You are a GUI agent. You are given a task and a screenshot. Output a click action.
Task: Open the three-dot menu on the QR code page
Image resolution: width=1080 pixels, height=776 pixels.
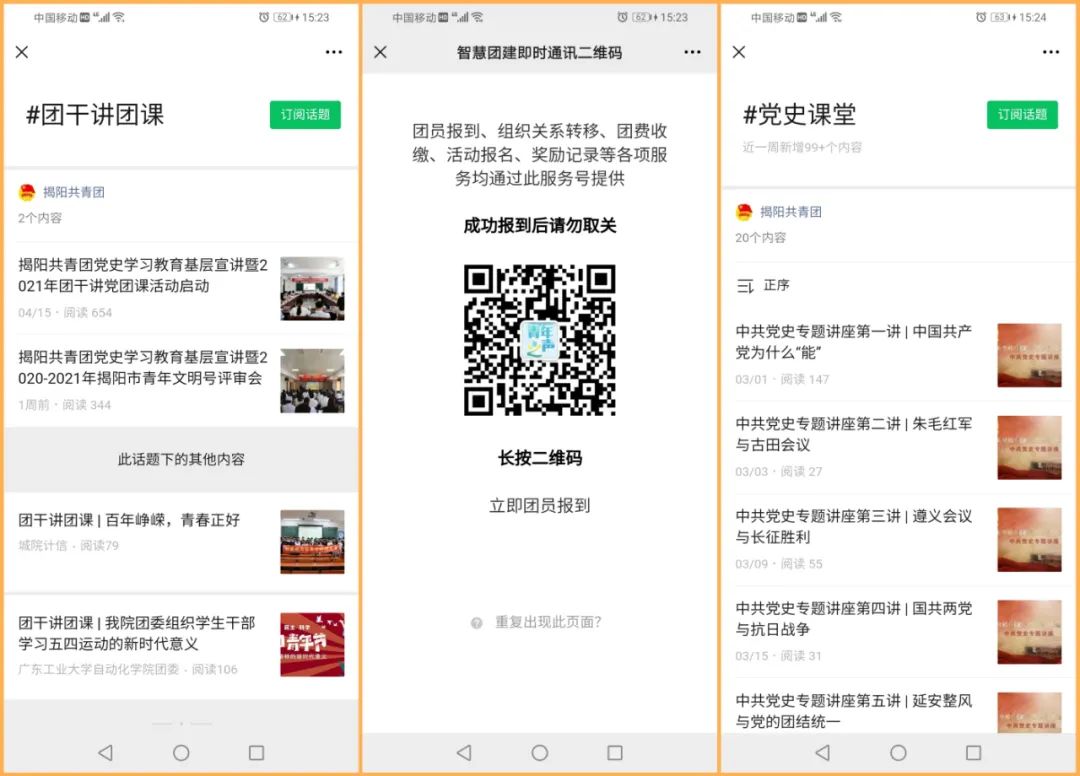click(x=692, y=52)
